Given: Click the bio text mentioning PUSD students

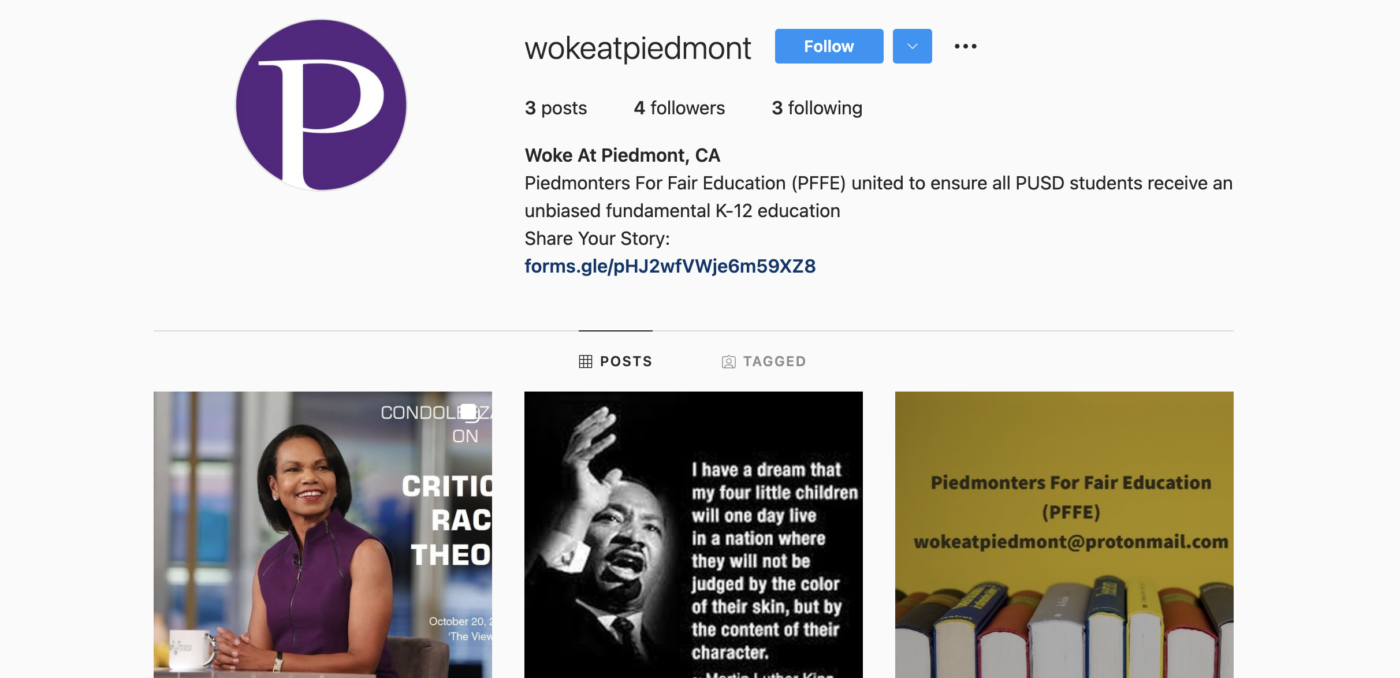Looking at the screenshot, I should [x=878, y=183].
